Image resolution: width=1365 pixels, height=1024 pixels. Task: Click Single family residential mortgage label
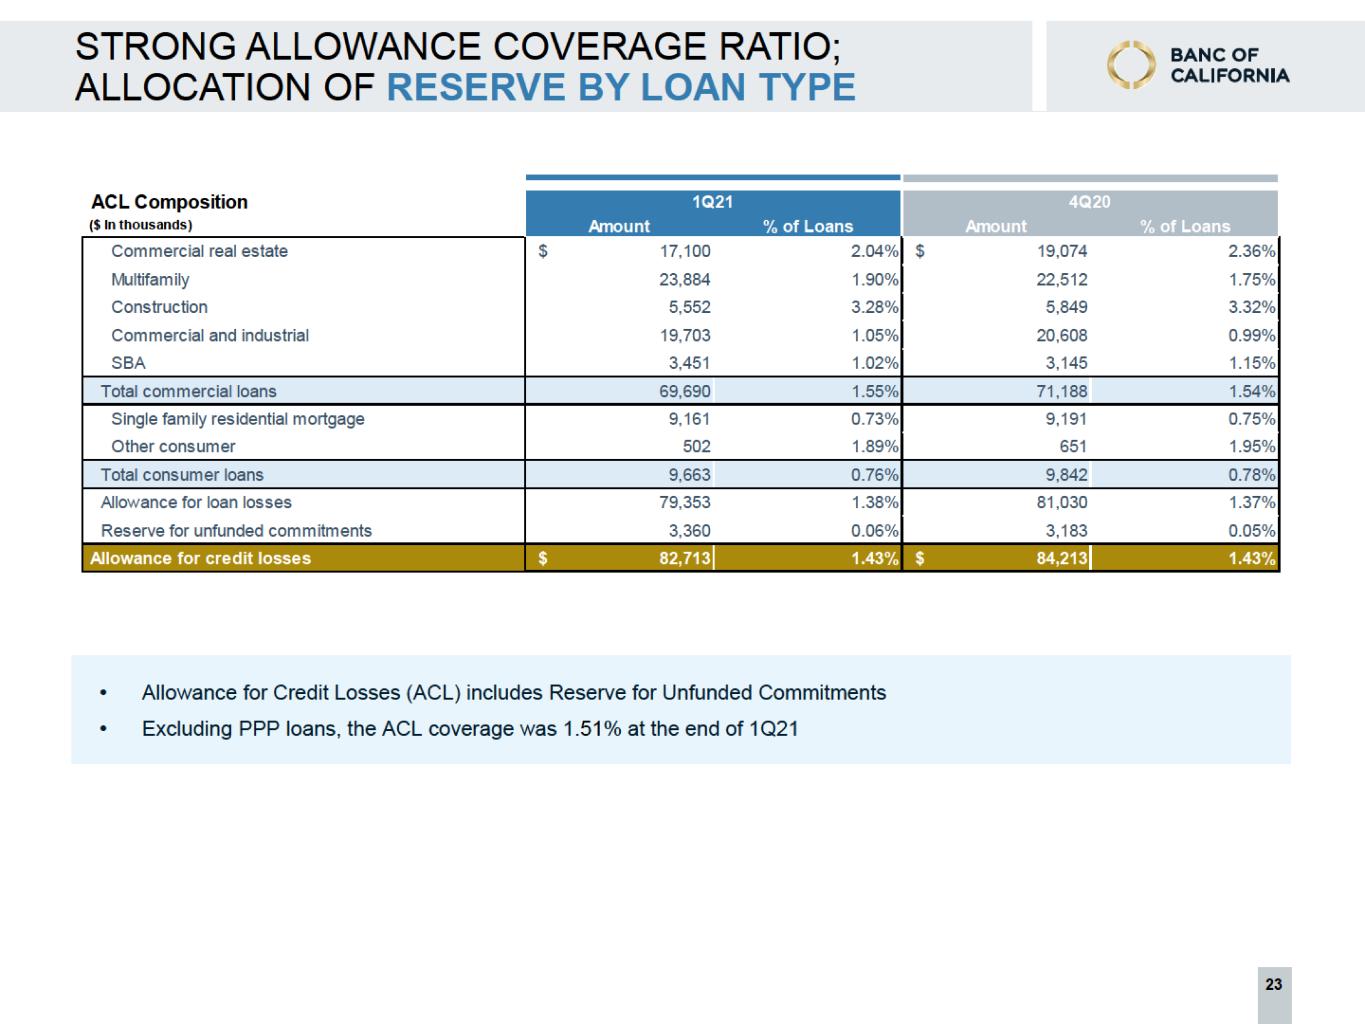[237, 419]
